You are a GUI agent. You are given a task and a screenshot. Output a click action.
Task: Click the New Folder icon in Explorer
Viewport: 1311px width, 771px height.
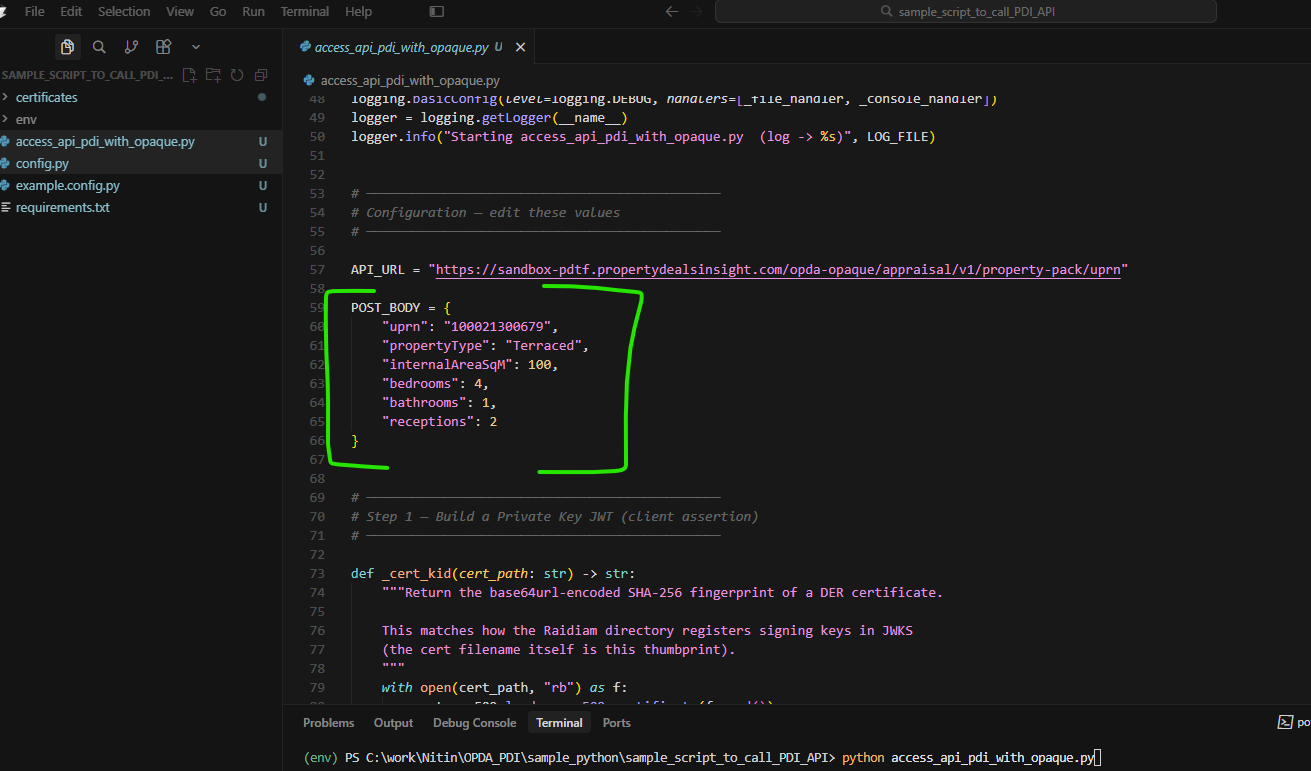coord(213,75)
